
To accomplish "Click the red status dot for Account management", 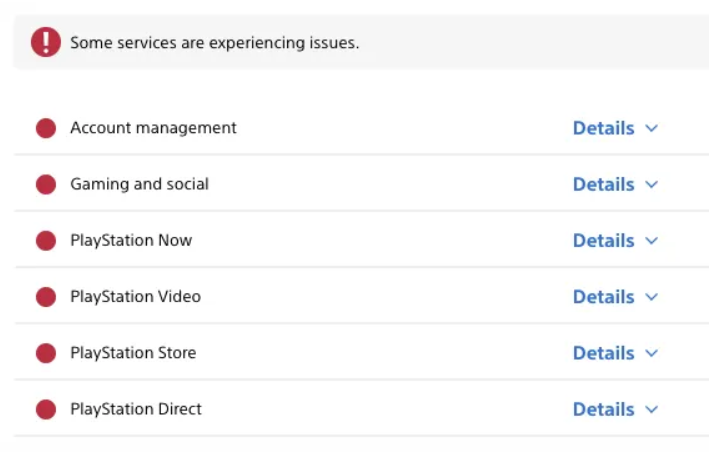I will pos(46,128).
